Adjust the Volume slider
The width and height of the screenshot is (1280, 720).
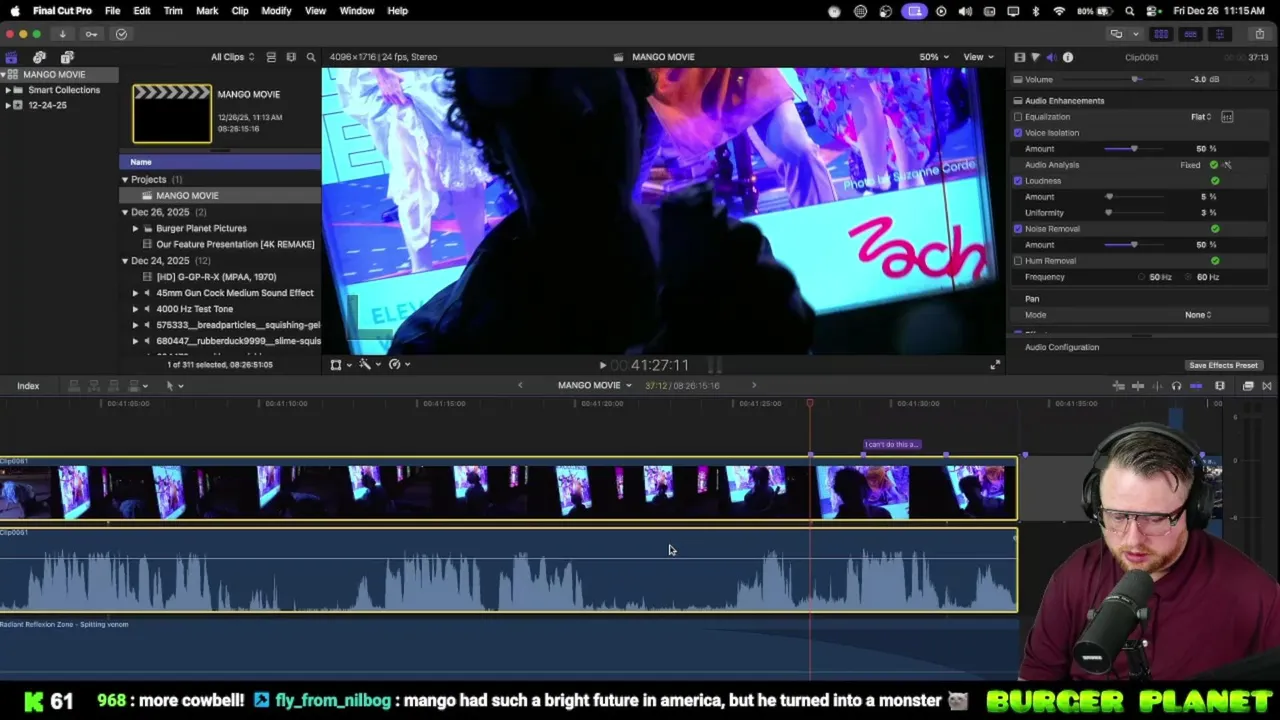(x=1135, y=79)
